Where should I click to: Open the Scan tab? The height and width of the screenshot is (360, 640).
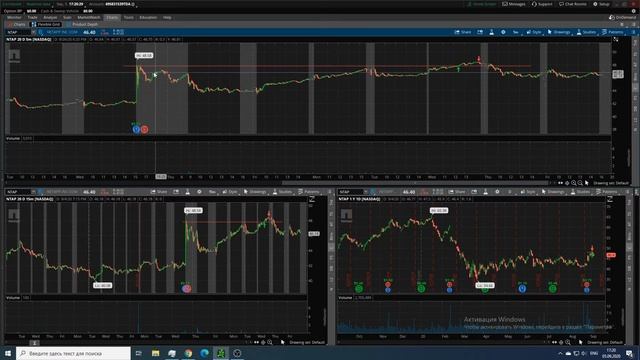click(x=67, y=18)
